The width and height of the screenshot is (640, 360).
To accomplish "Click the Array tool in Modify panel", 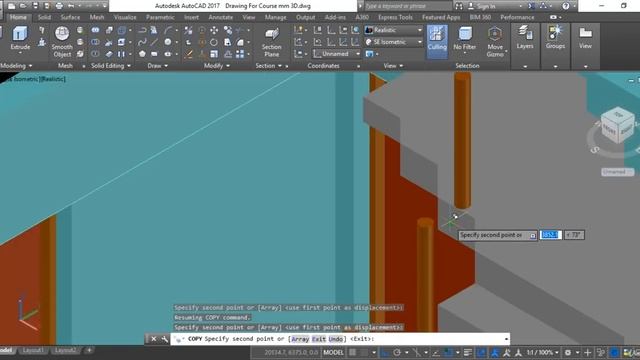I will (x=240, y=54).
